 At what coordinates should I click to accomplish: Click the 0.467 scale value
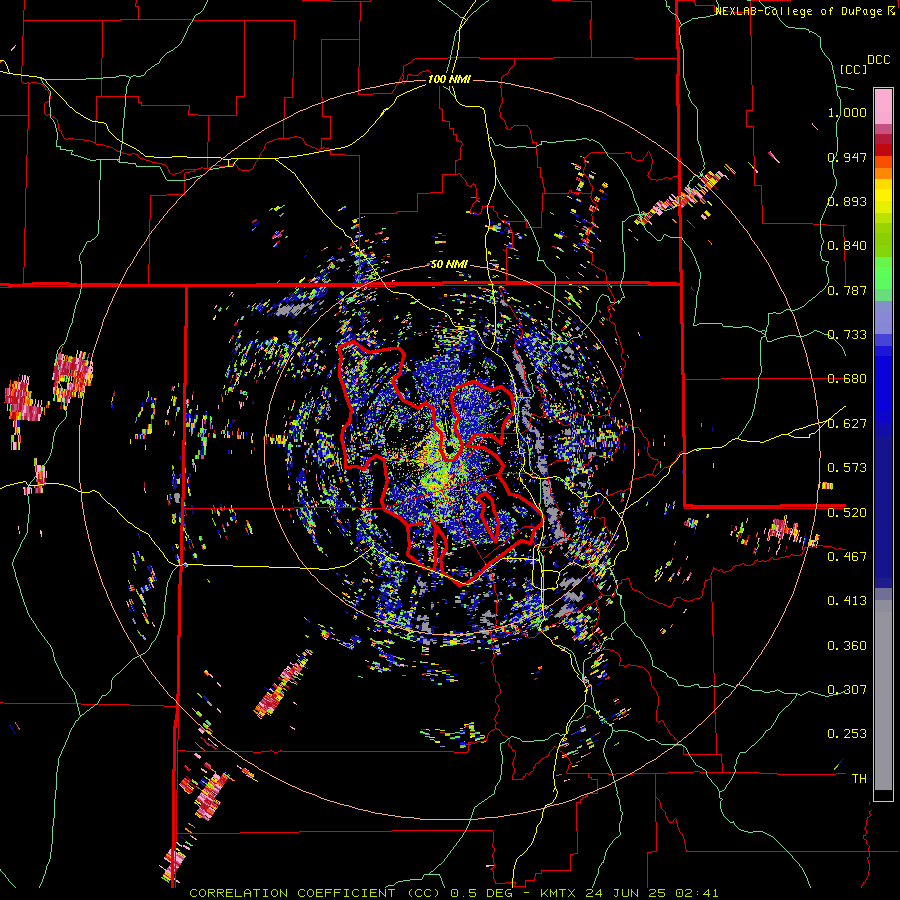(x=847, y=556)
